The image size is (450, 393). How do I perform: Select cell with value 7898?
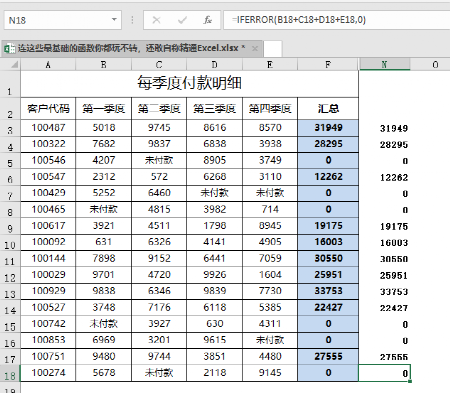coord(104,259)
